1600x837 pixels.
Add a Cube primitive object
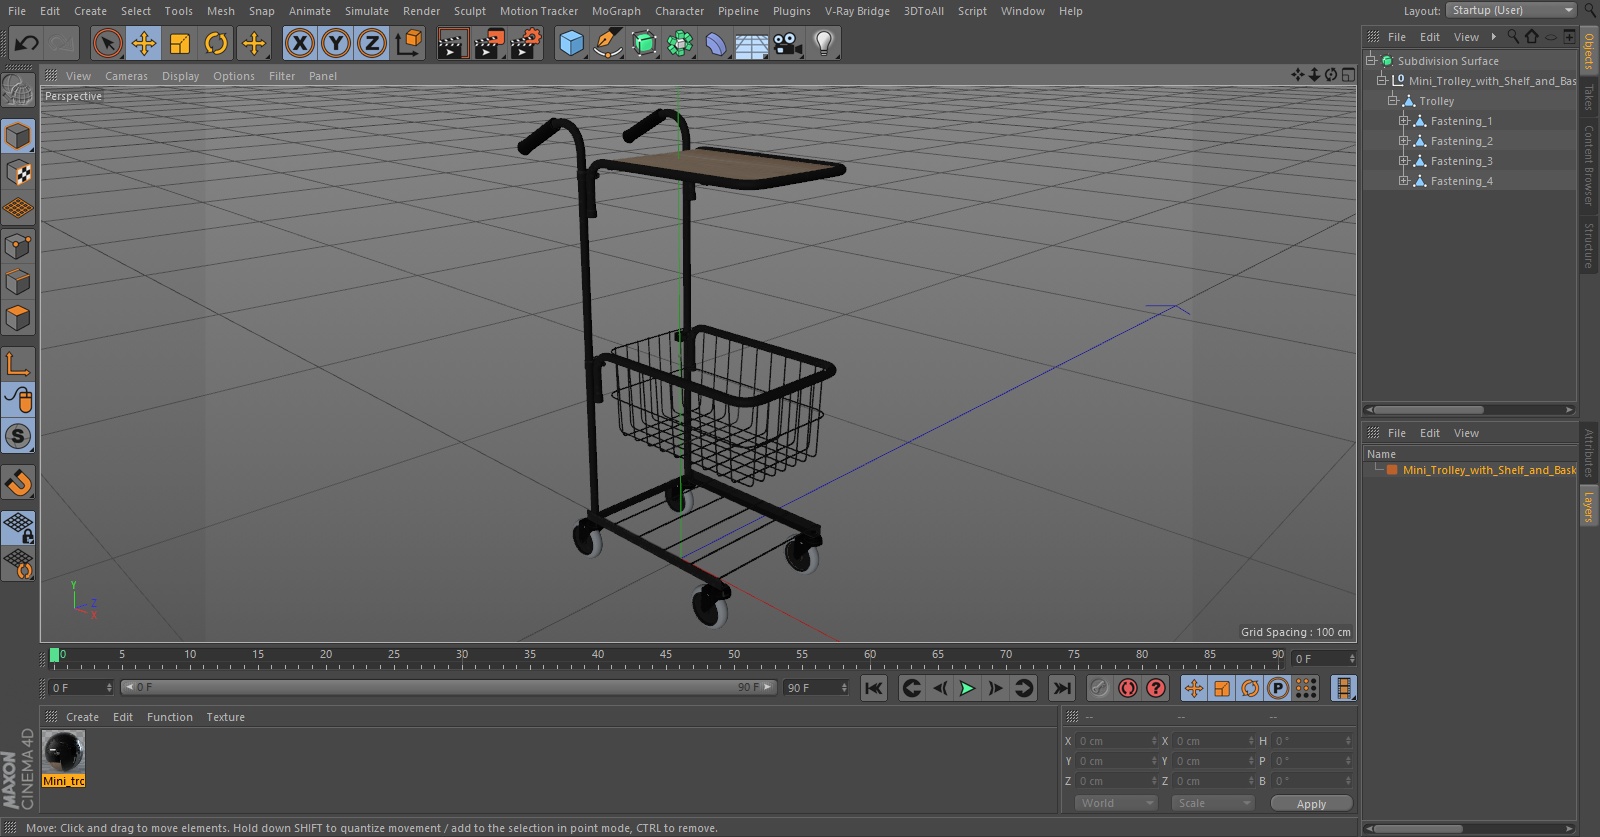[571, 43]
